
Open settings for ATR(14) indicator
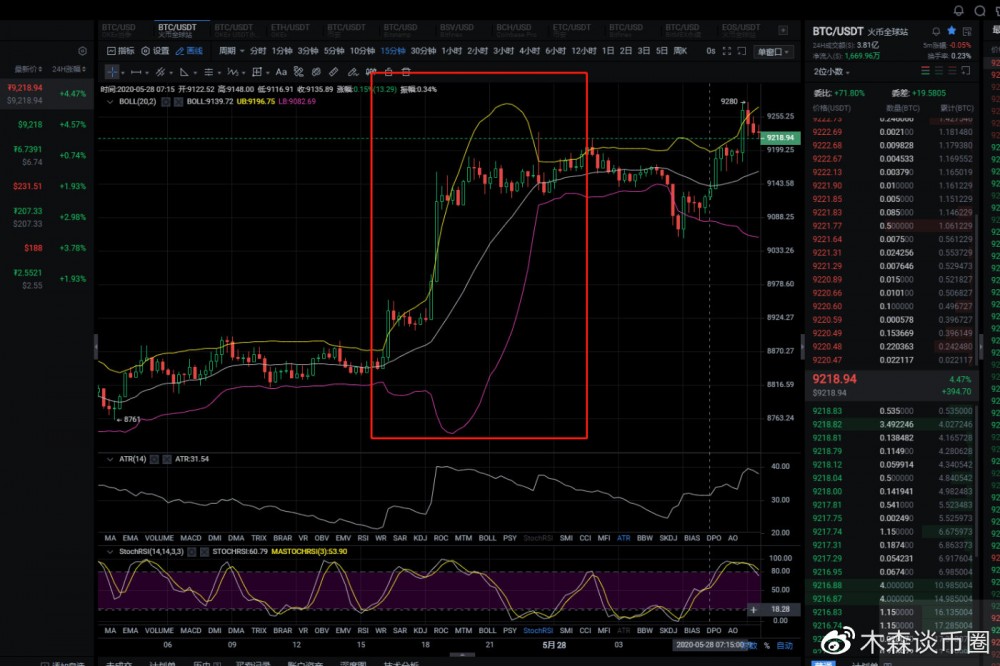[x=153, y=459]
